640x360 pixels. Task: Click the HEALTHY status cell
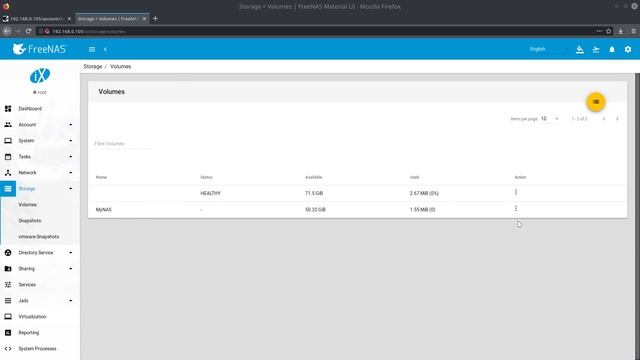pos(210,193)
